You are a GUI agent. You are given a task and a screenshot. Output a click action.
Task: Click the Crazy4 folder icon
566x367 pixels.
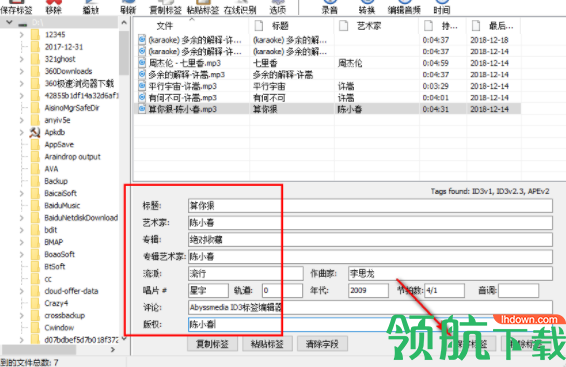click(35, 303)
